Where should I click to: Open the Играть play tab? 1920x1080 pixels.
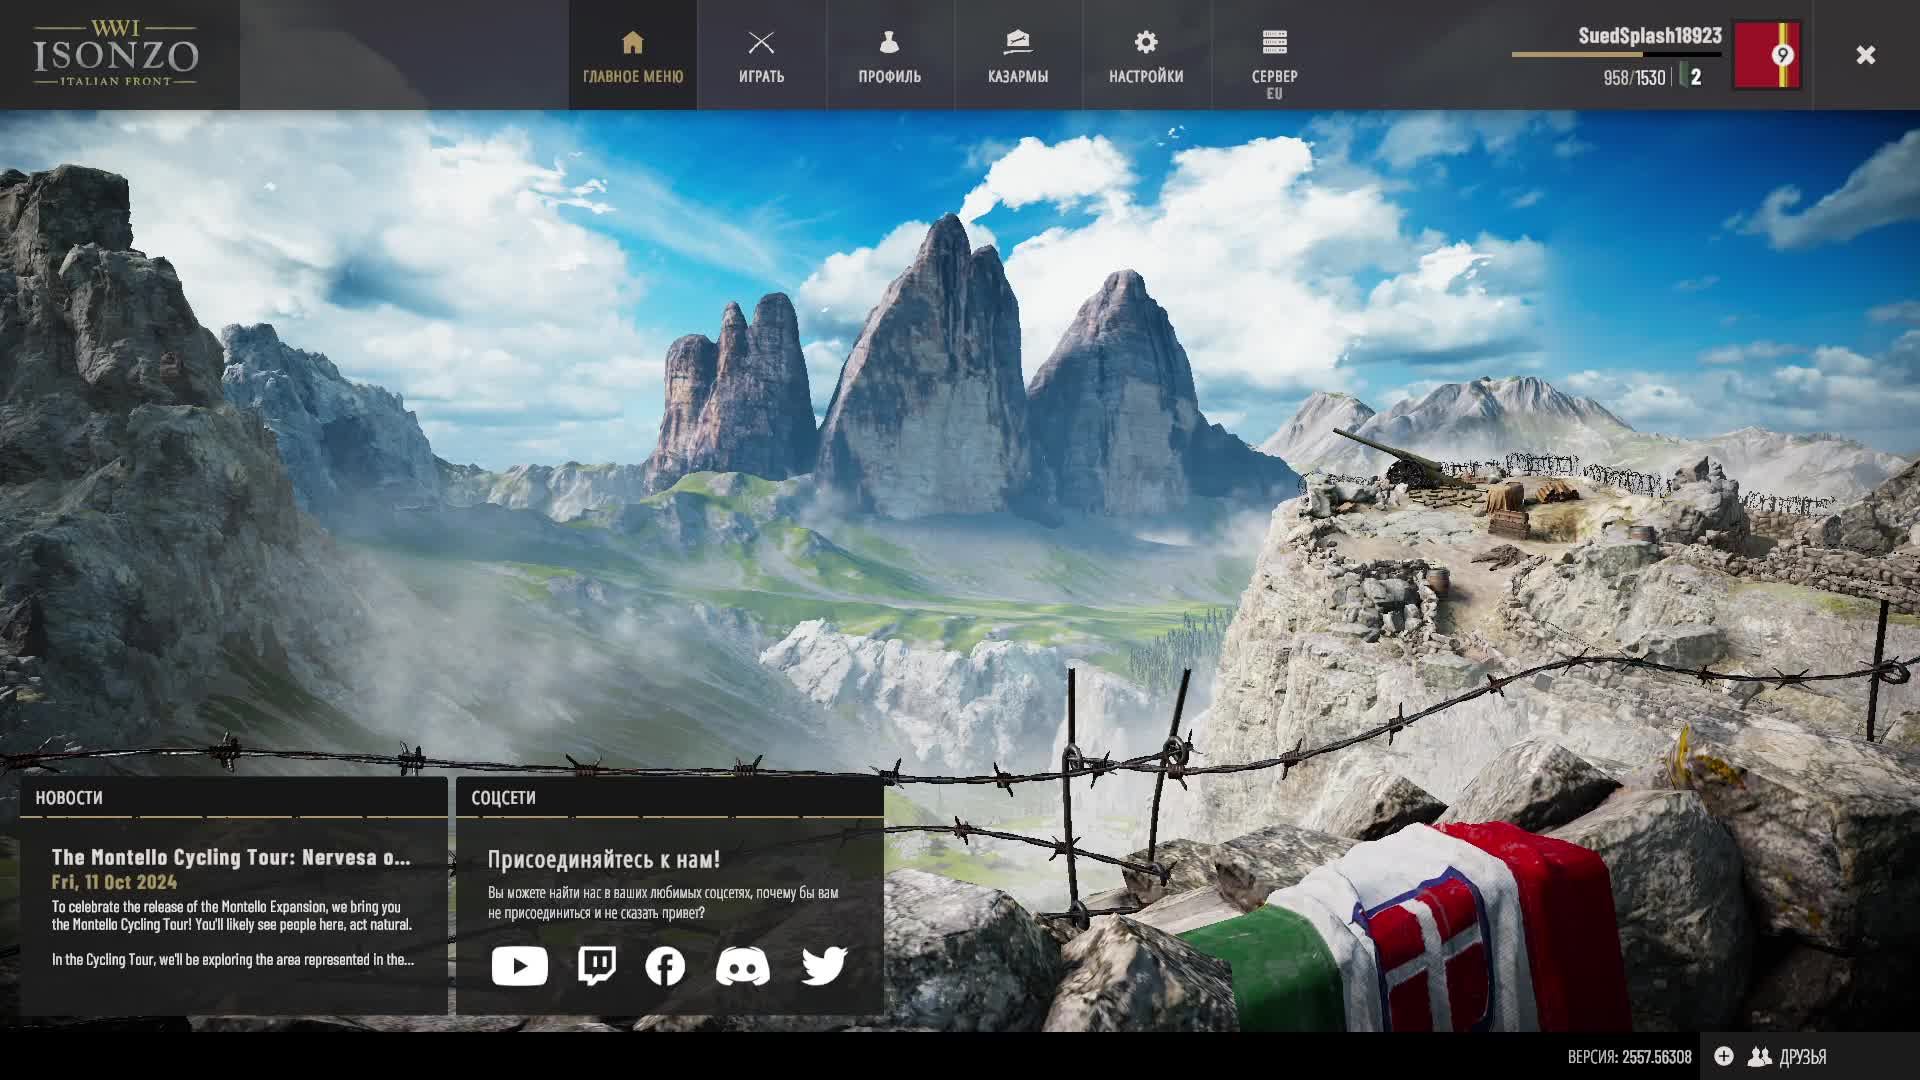(761, 56)
